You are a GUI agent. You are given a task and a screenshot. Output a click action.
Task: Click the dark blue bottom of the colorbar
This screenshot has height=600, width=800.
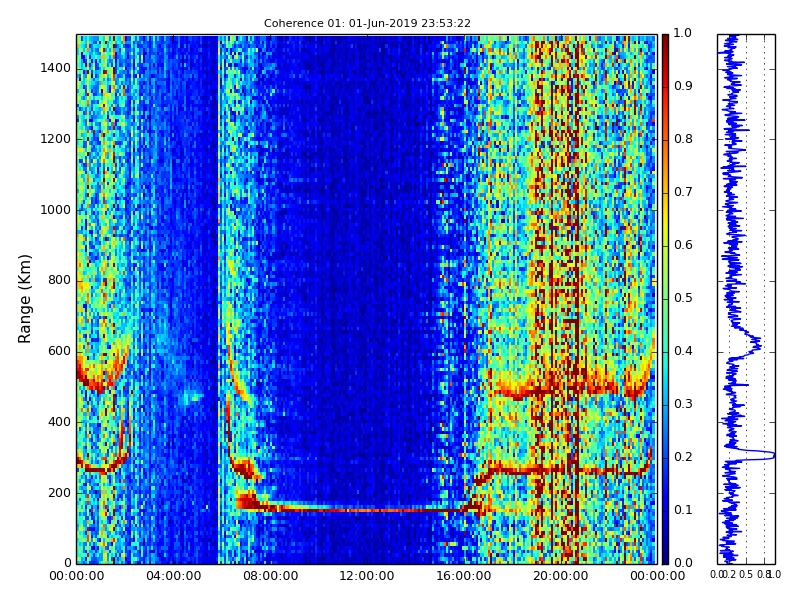coord(665,554)
